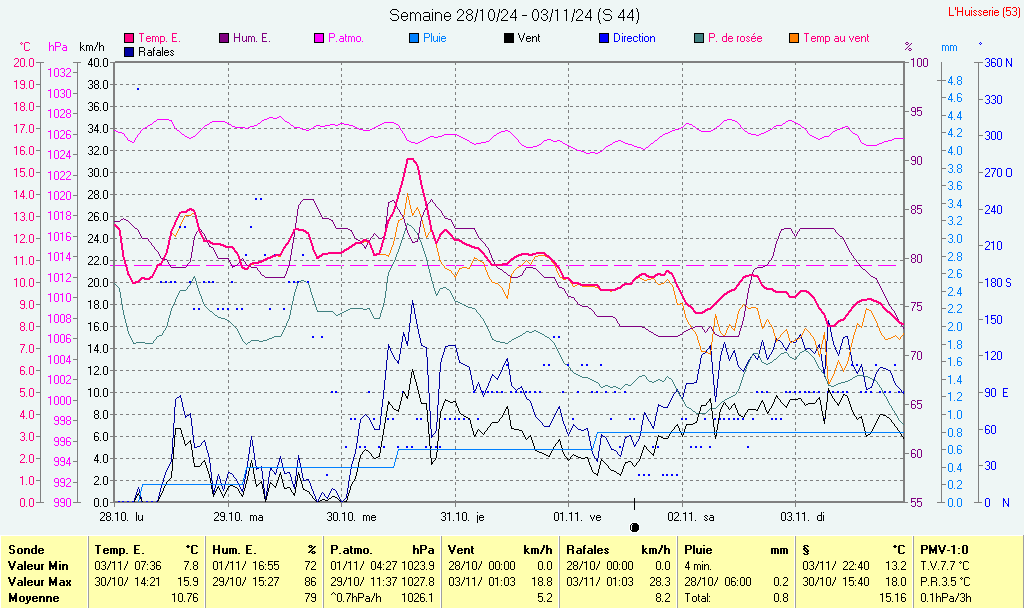Click the 29.10. ma date label
The width and height of the screenshot is (1024, 608).
click(x=238, y=517)
